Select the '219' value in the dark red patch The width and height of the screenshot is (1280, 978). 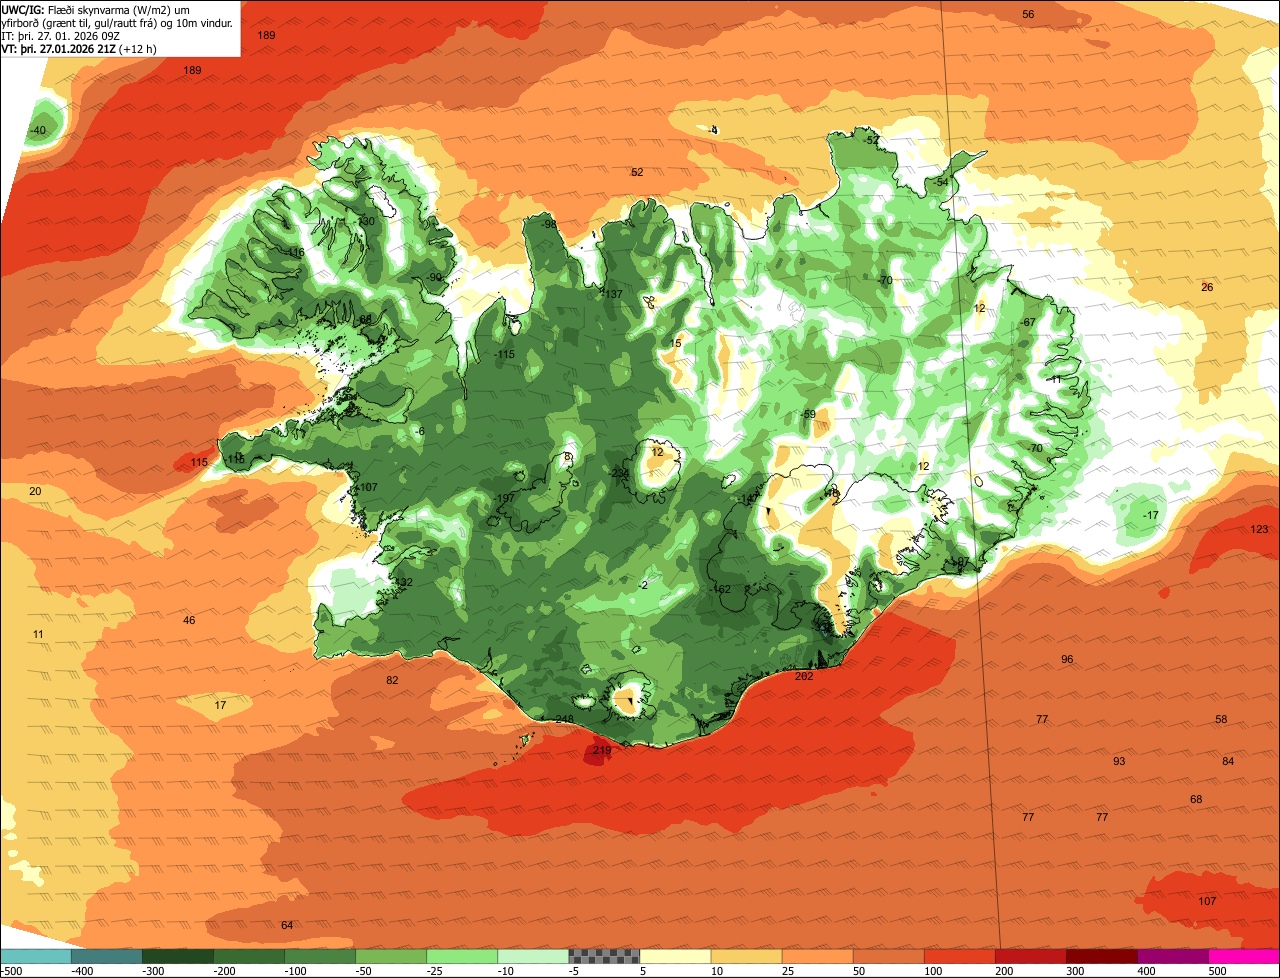tap(601, 751)
